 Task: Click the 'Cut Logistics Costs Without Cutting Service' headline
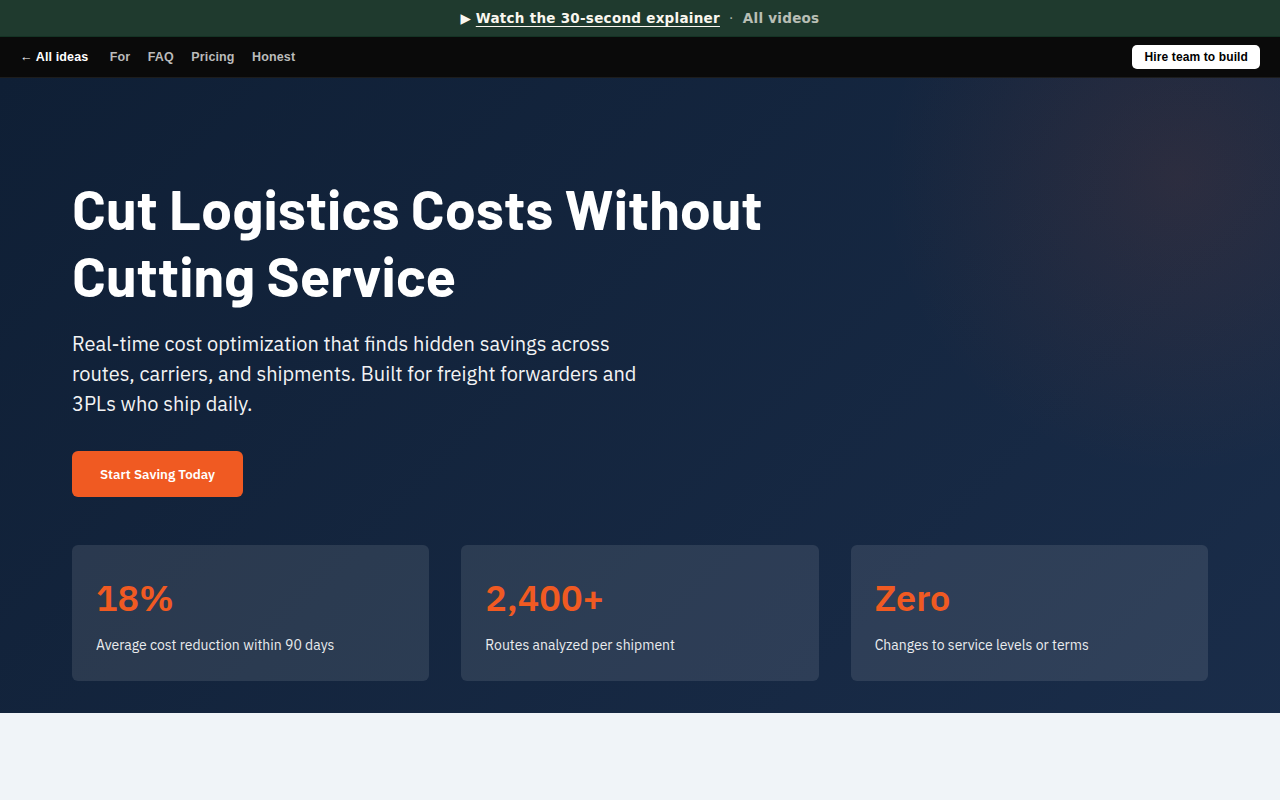[417, 244]
